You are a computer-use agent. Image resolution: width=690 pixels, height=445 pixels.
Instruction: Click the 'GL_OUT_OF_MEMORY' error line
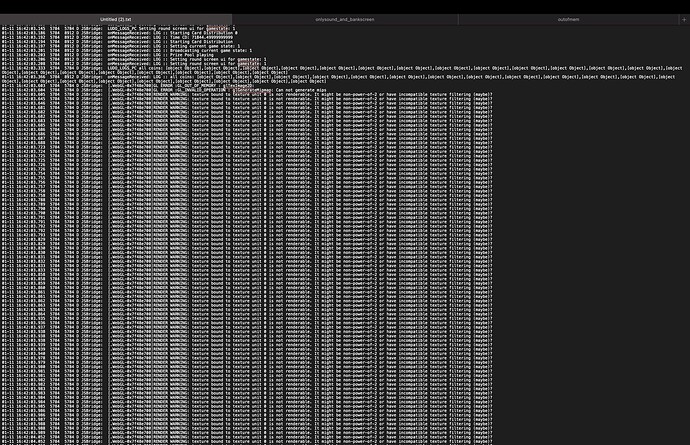point(127,86)
